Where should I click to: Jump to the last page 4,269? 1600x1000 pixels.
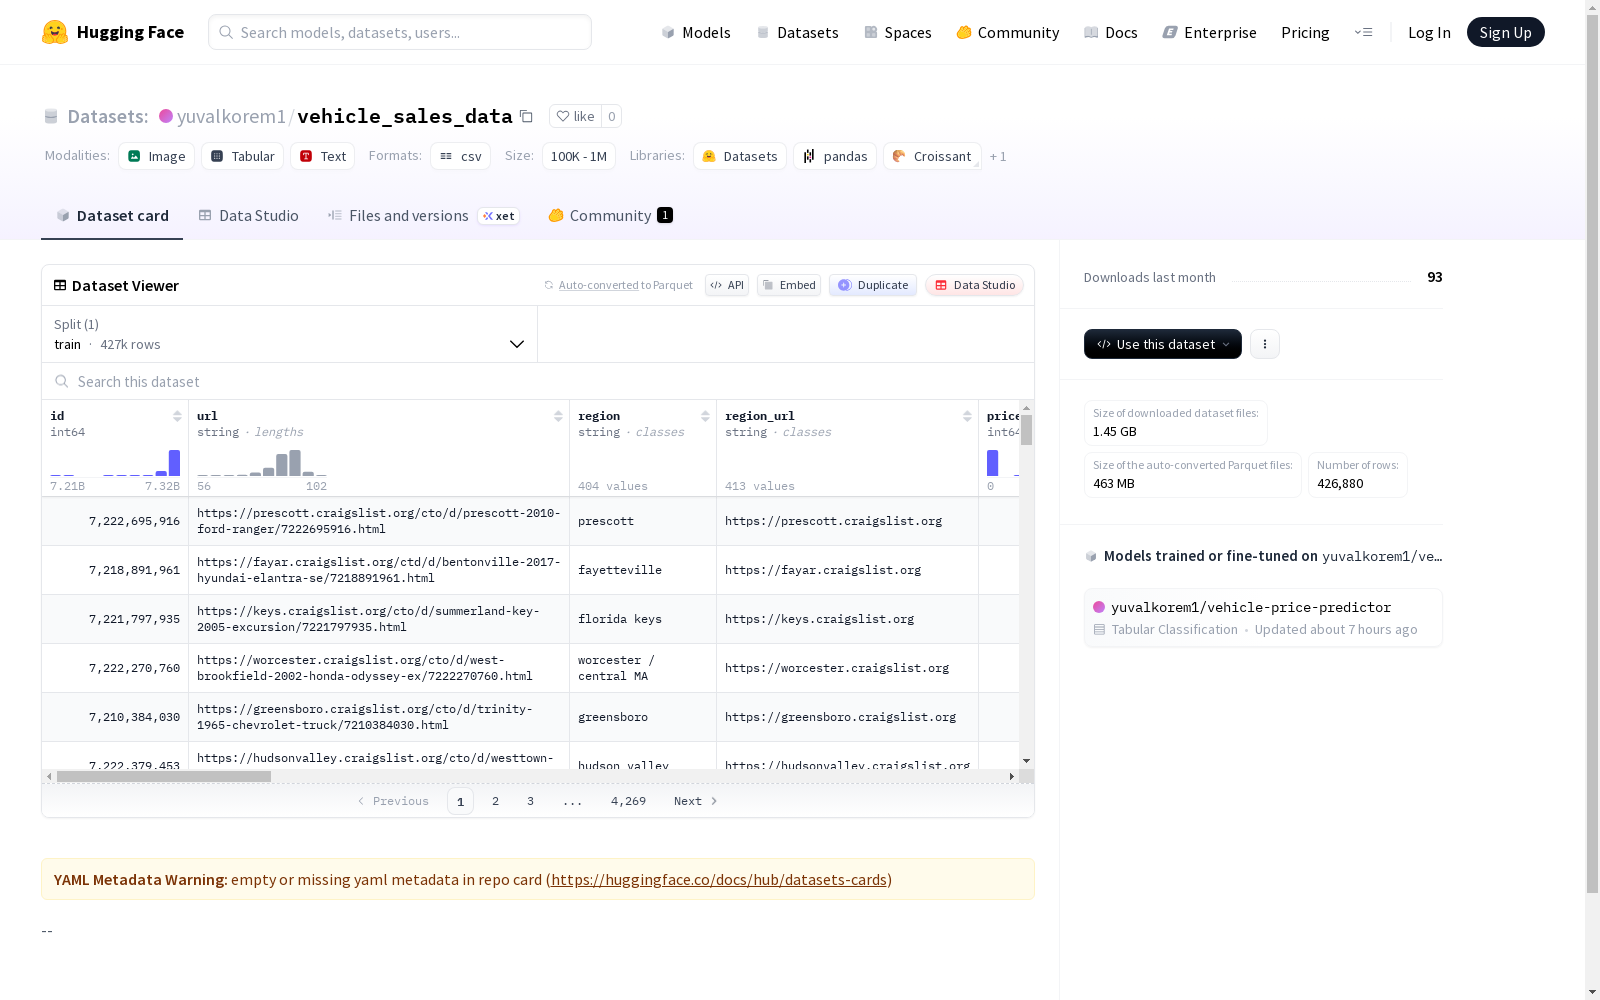click(628, 801)
